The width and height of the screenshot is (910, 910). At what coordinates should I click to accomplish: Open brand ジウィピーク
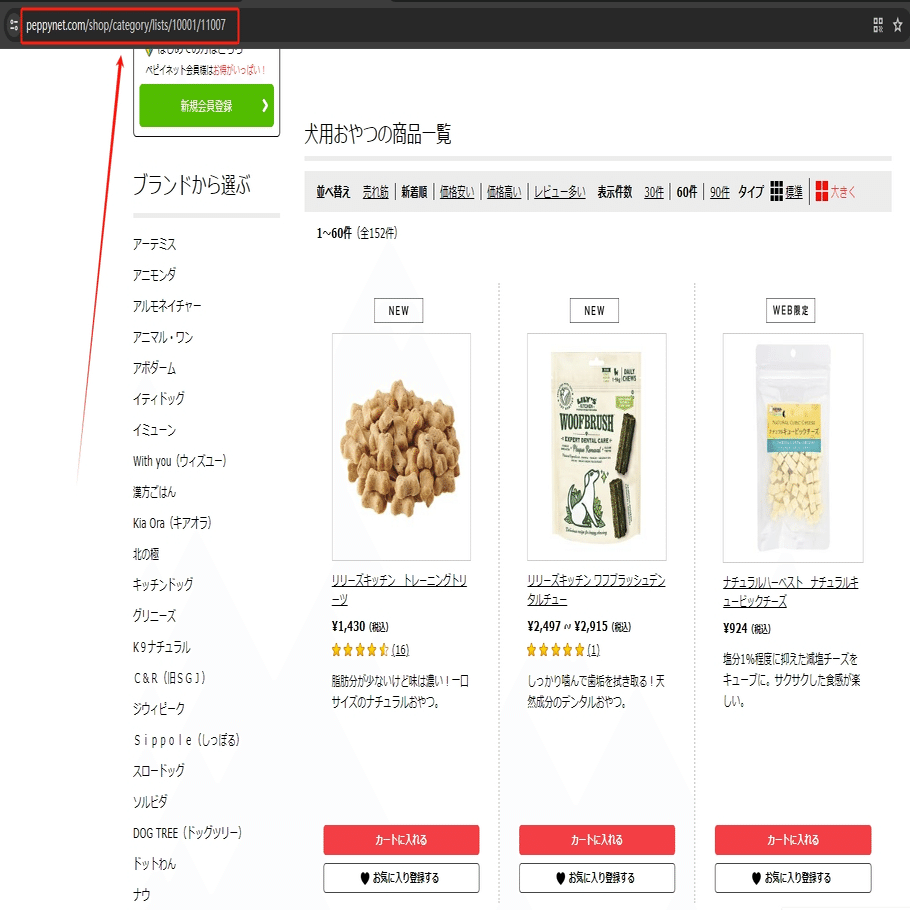159,709
